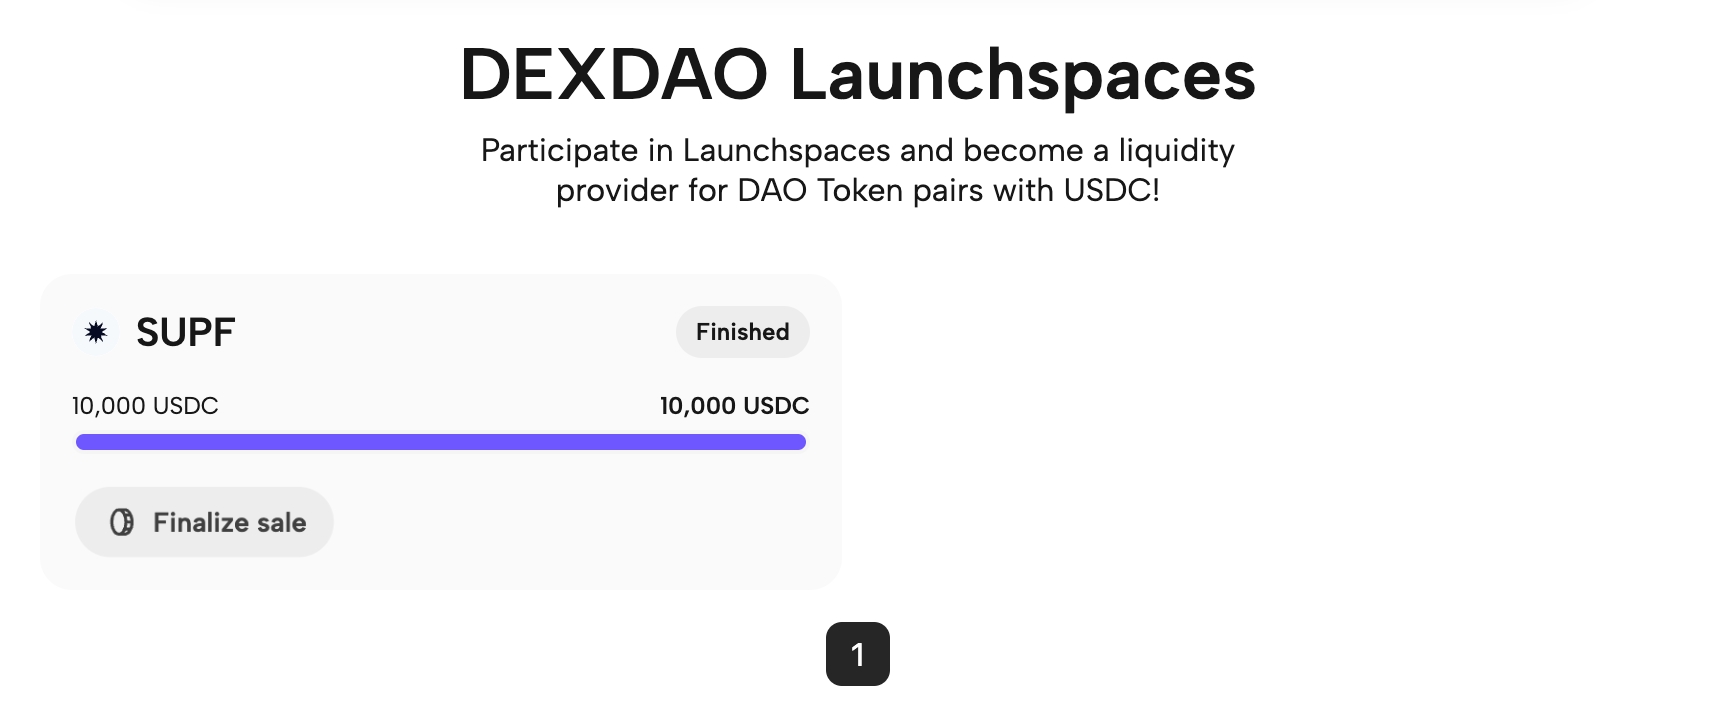Image resolution: width=1716 pixels, height=724 pixels.
Task: Click the coin icon on Finalize sale
Action: tap(122, 522)
